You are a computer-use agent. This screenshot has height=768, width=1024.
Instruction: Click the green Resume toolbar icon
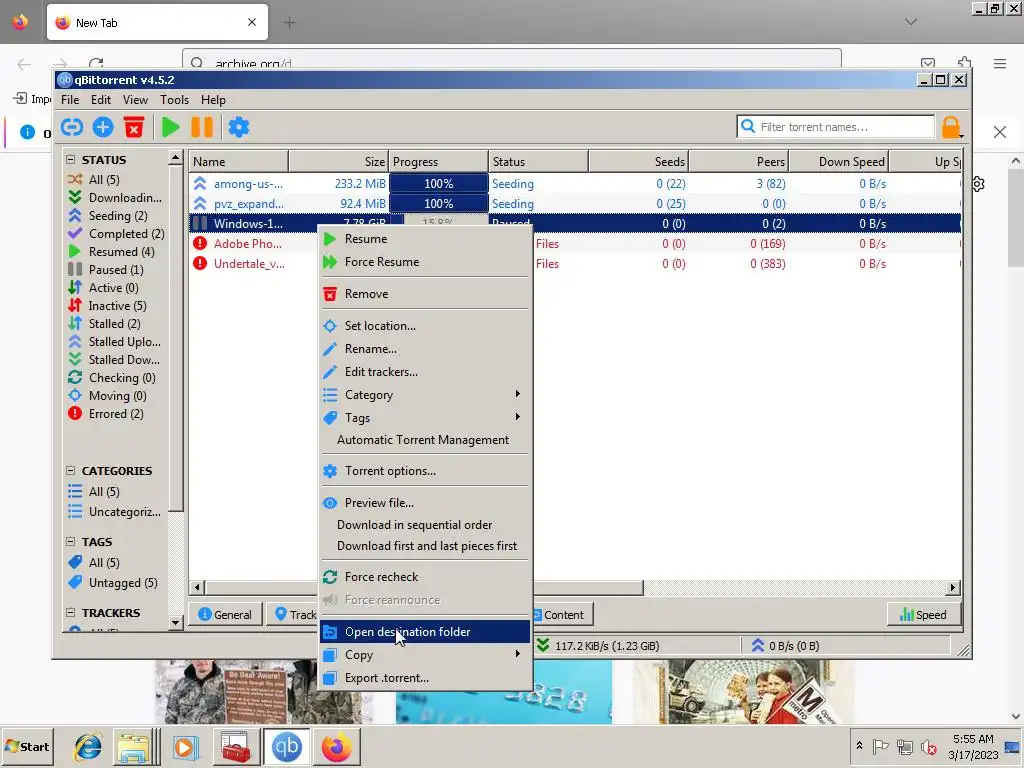click(x=170, y=127)
